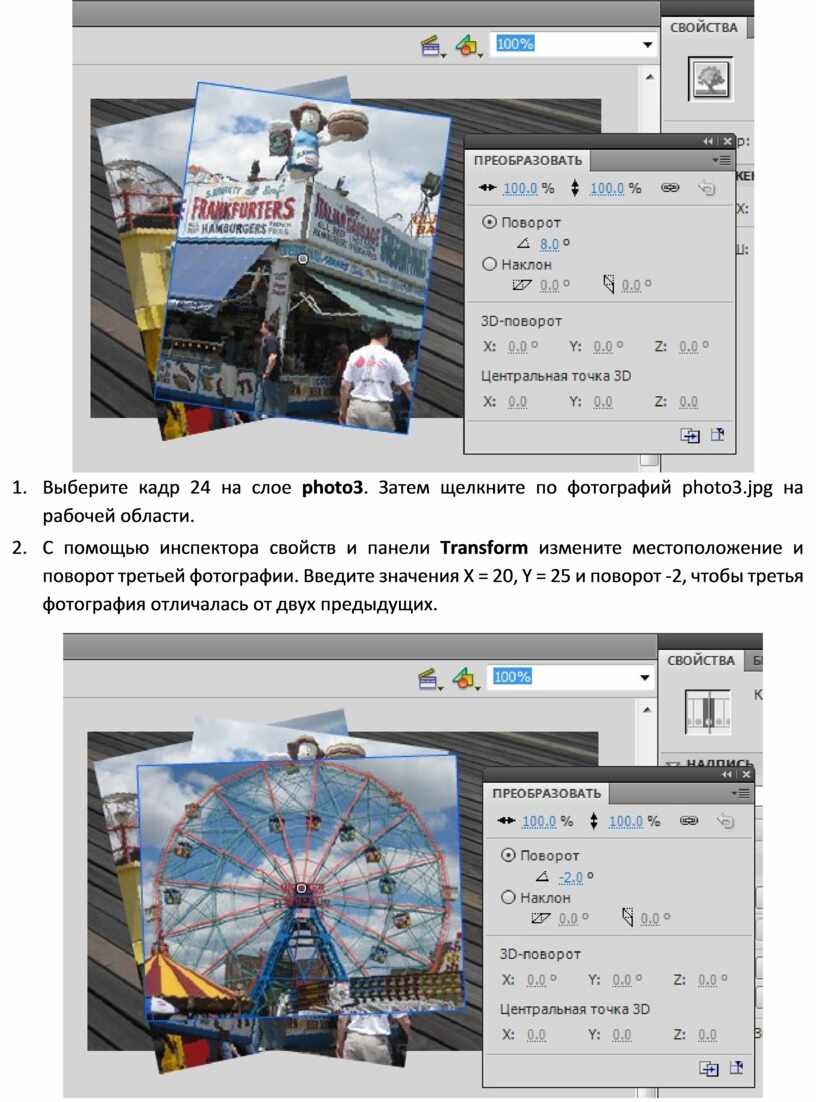Image resolution: width=816 pixels, height=1102 pixels.
Task: Open zoom 100% dropdown arrow above Frankfurters photo
Action: pyautogui.click(x=647, y=45)
